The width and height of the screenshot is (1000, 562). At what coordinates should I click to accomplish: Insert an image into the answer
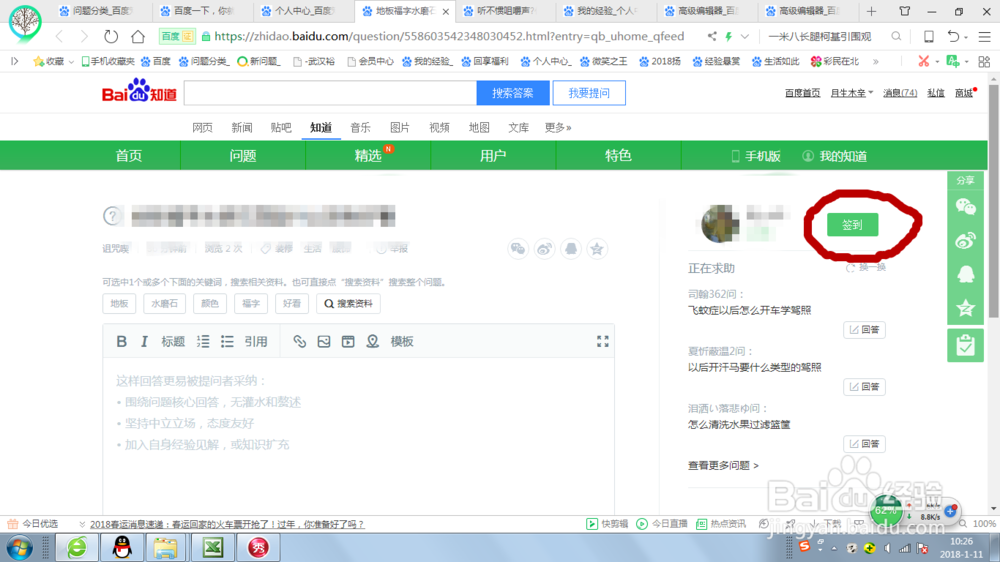click(324, 342)
